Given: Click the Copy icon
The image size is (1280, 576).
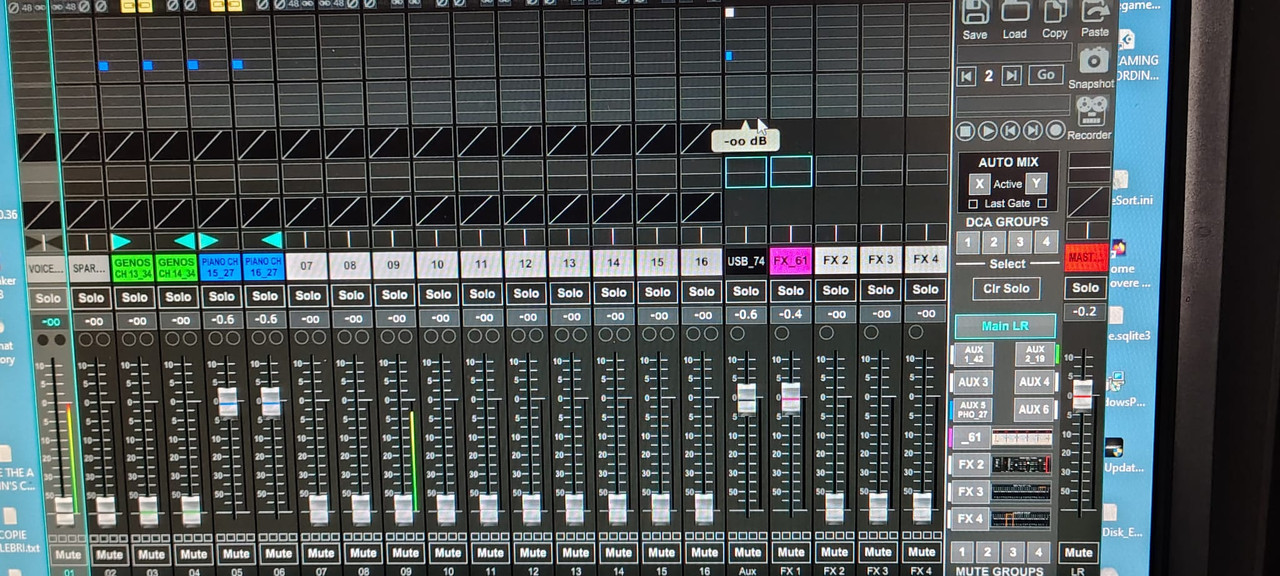Looking at the screenshot, I should (x=1055, y=11).
